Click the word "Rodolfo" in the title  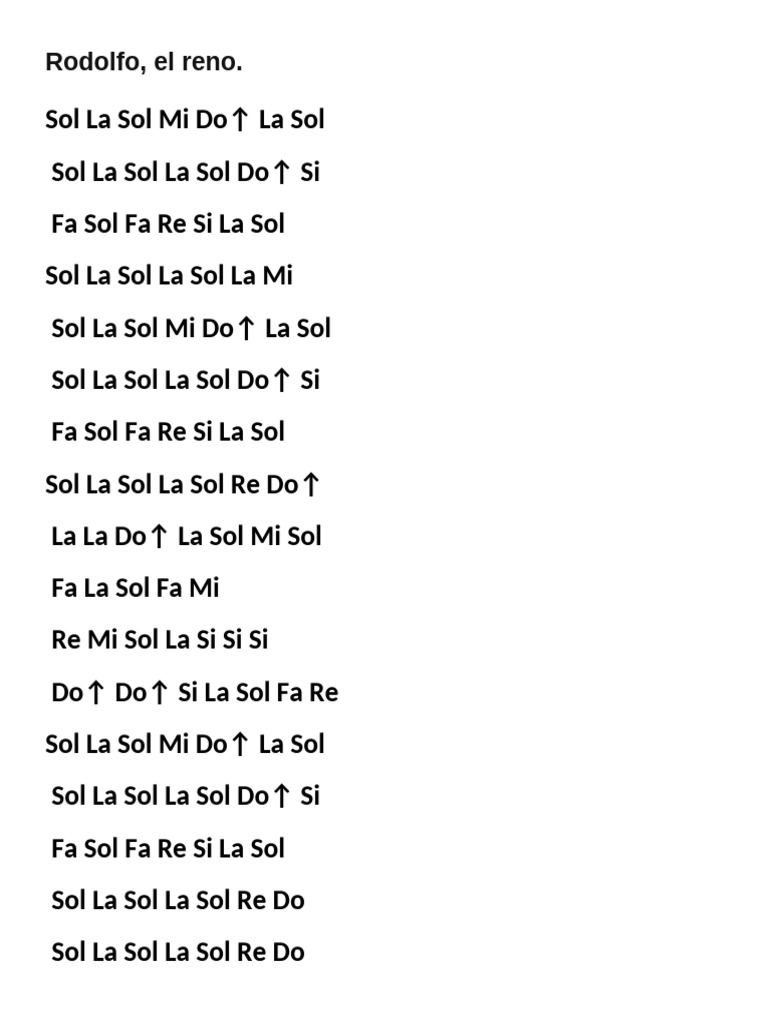coord(92,62)
